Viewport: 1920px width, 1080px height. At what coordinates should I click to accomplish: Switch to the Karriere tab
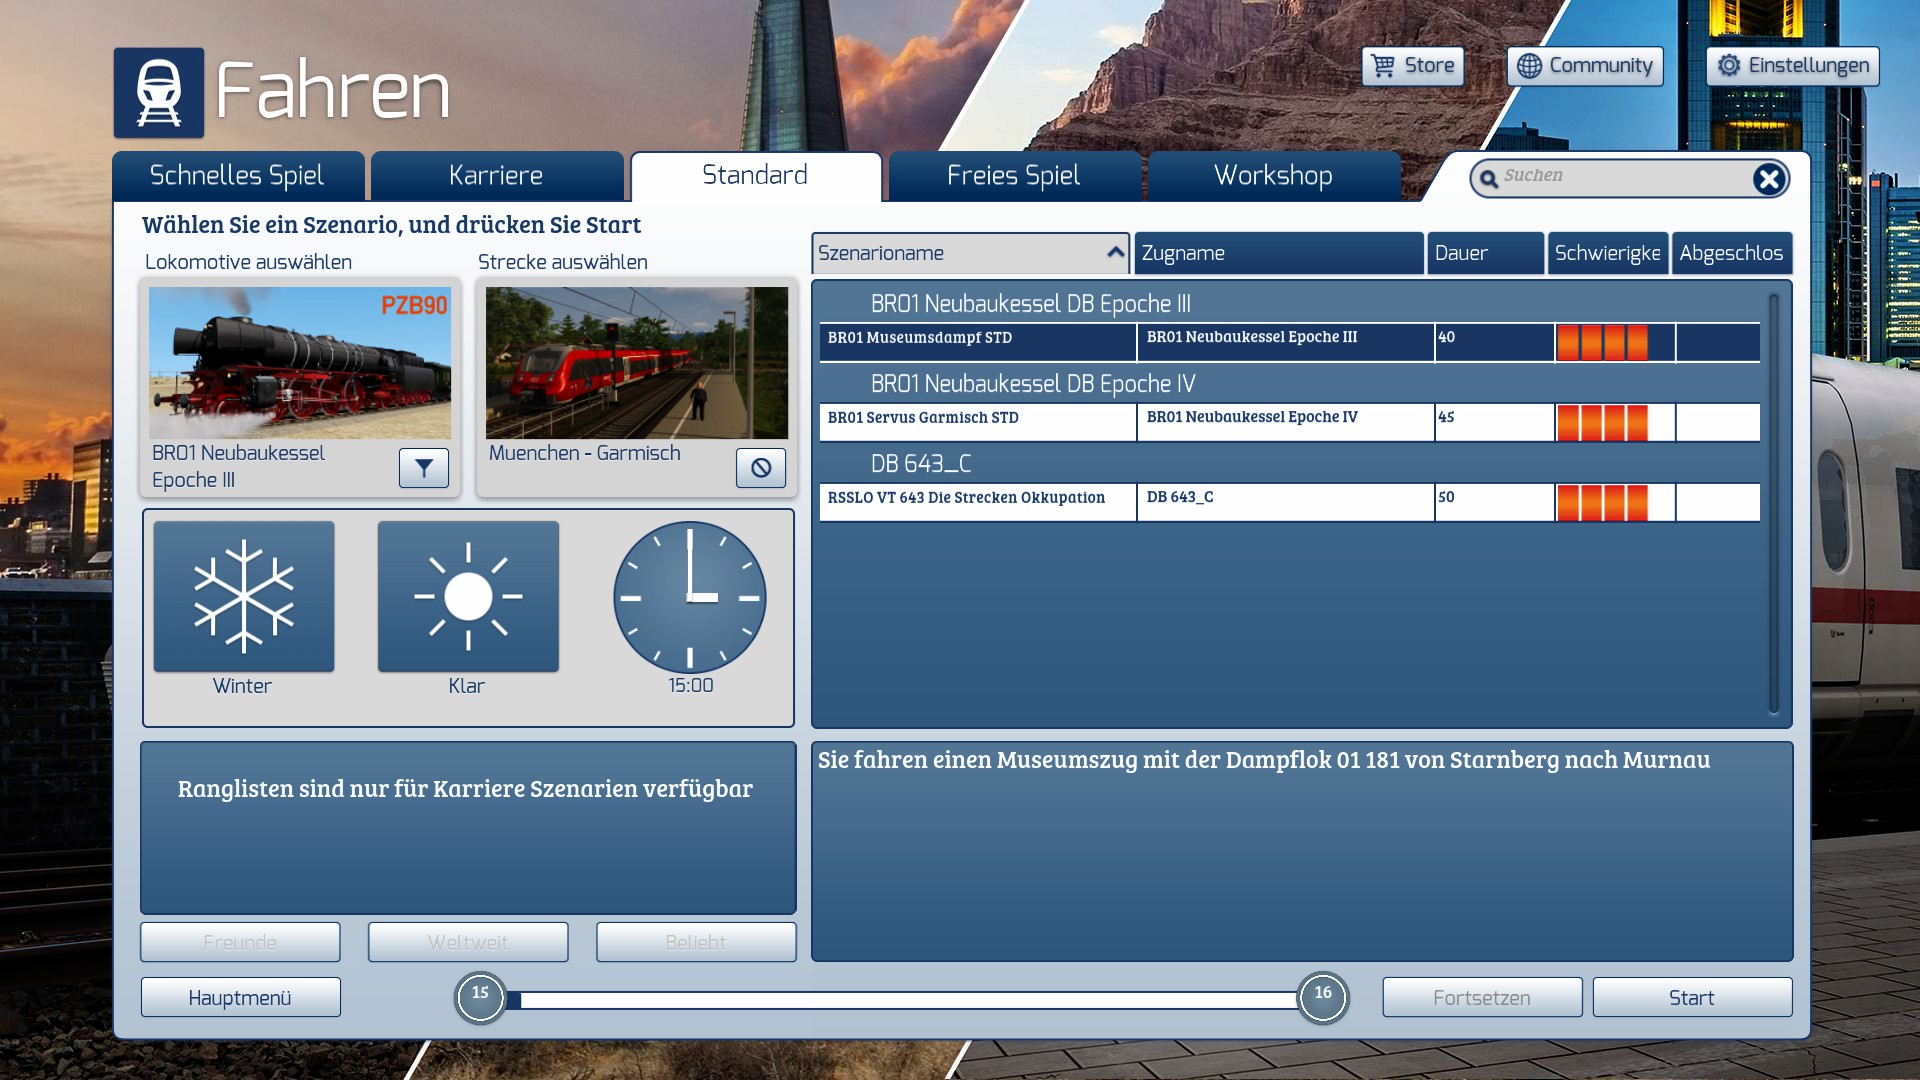(x=496, y=176)
